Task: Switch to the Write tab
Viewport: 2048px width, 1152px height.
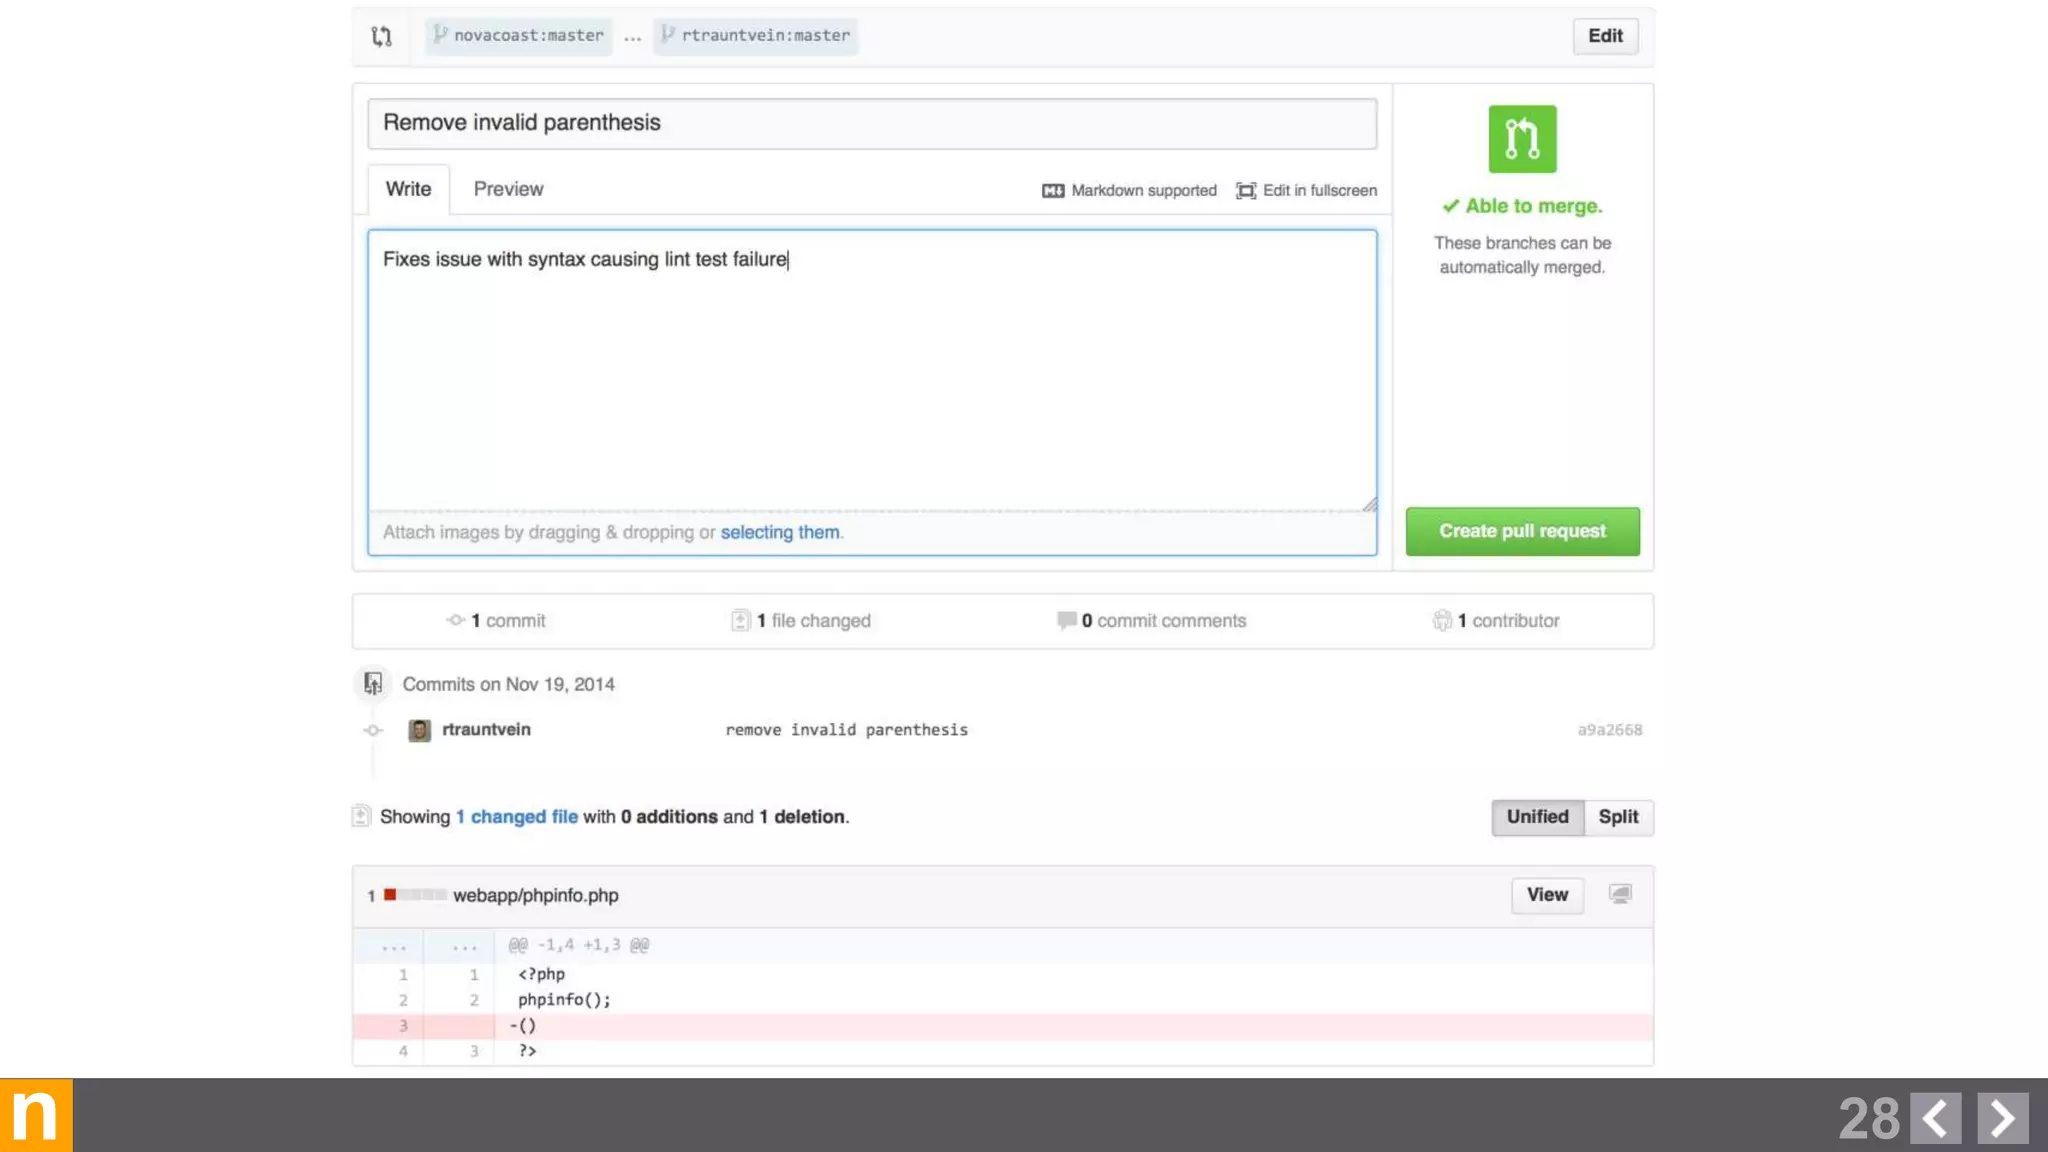Action: (x=408, y=189)
